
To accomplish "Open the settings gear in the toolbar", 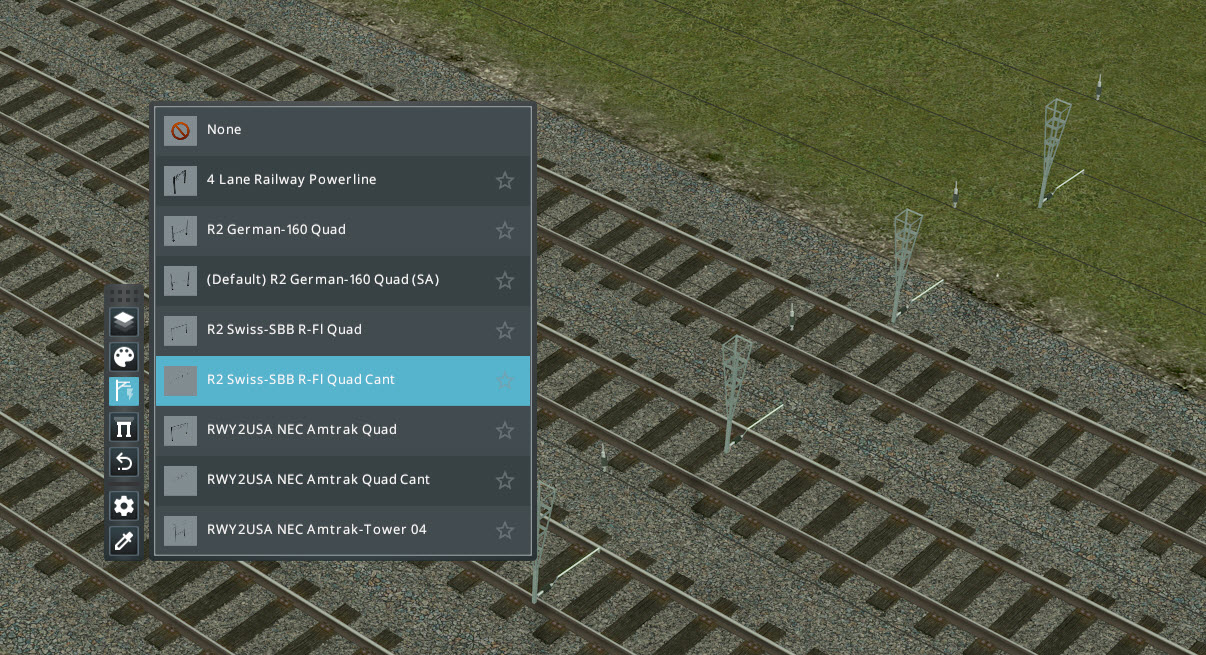I will [123, 506].
